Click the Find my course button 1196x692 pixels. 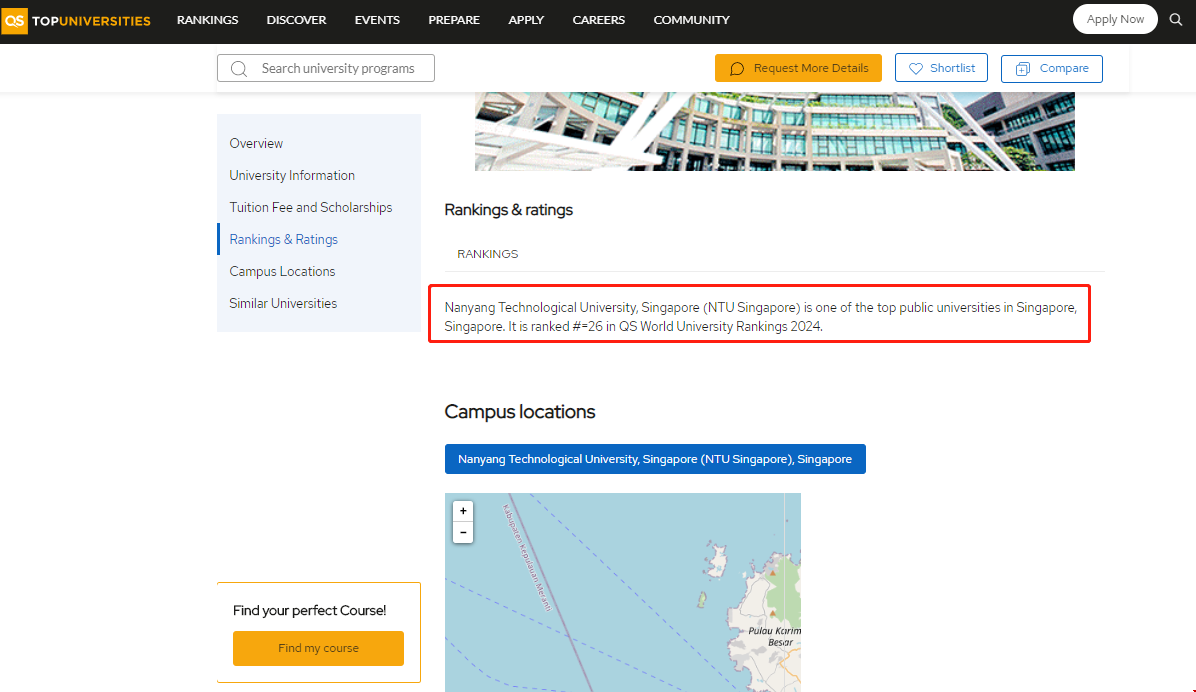(318, 648)
